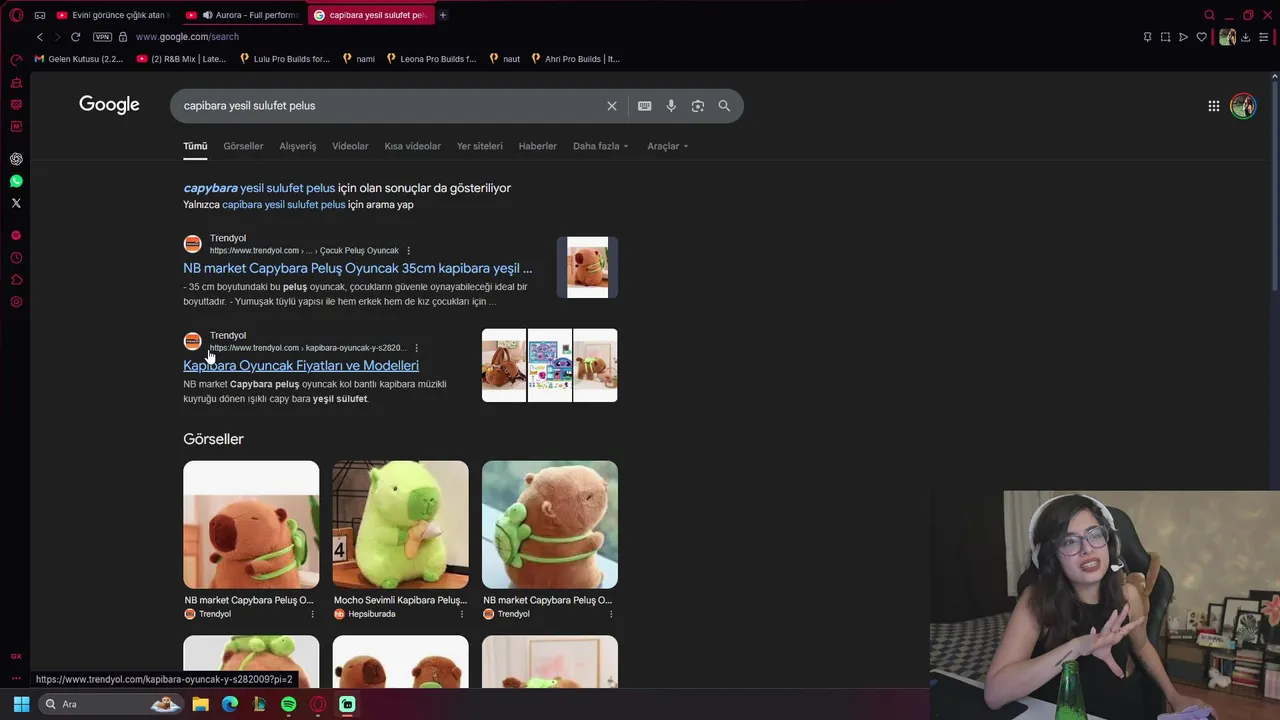Open three-dot menu under third image result
The width and height of the screenshot is (1280, 720).
(x=610, y=614)
